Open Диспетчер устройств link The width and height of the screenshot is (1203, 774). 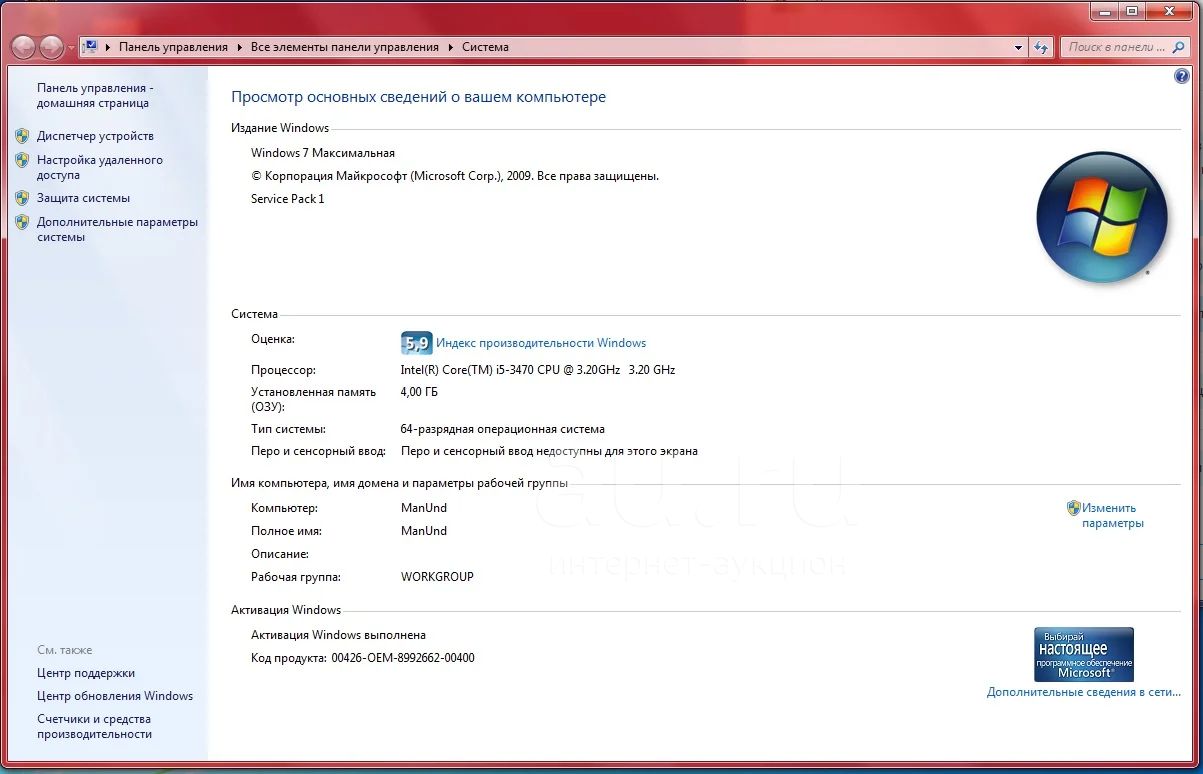point(95,136)
